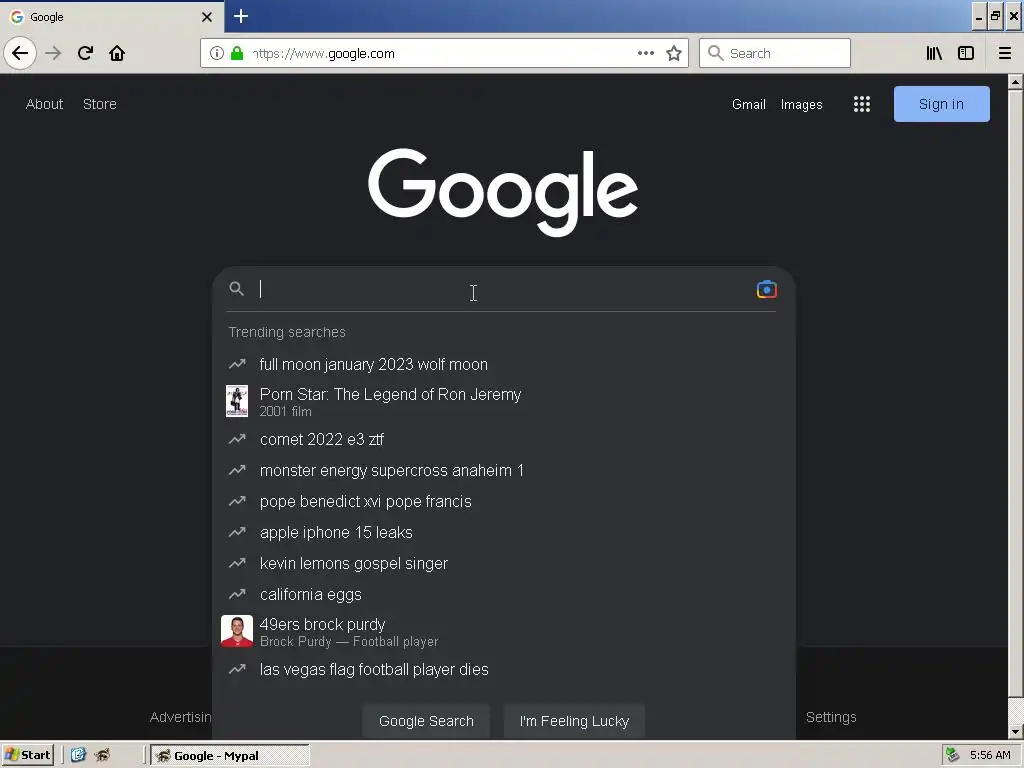1024x768 pixels.
Task: Go back using the browser back arrow
Action: coord(20,53)
